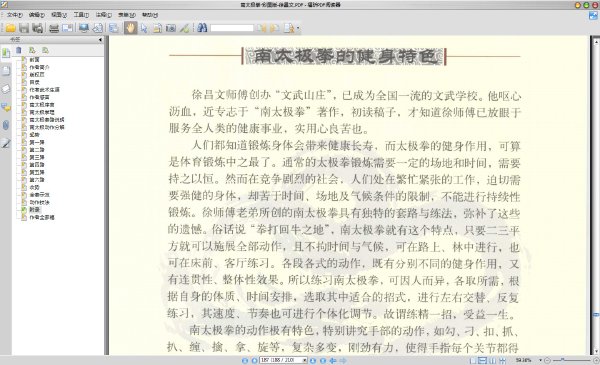Open the 帮助 menu

(150, 15)
